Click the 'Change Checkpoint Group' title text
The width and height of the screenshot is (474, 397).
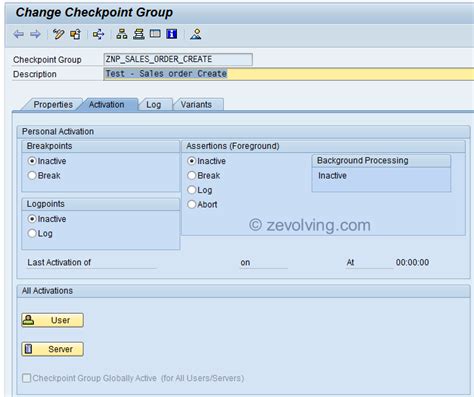click(94, 12)
